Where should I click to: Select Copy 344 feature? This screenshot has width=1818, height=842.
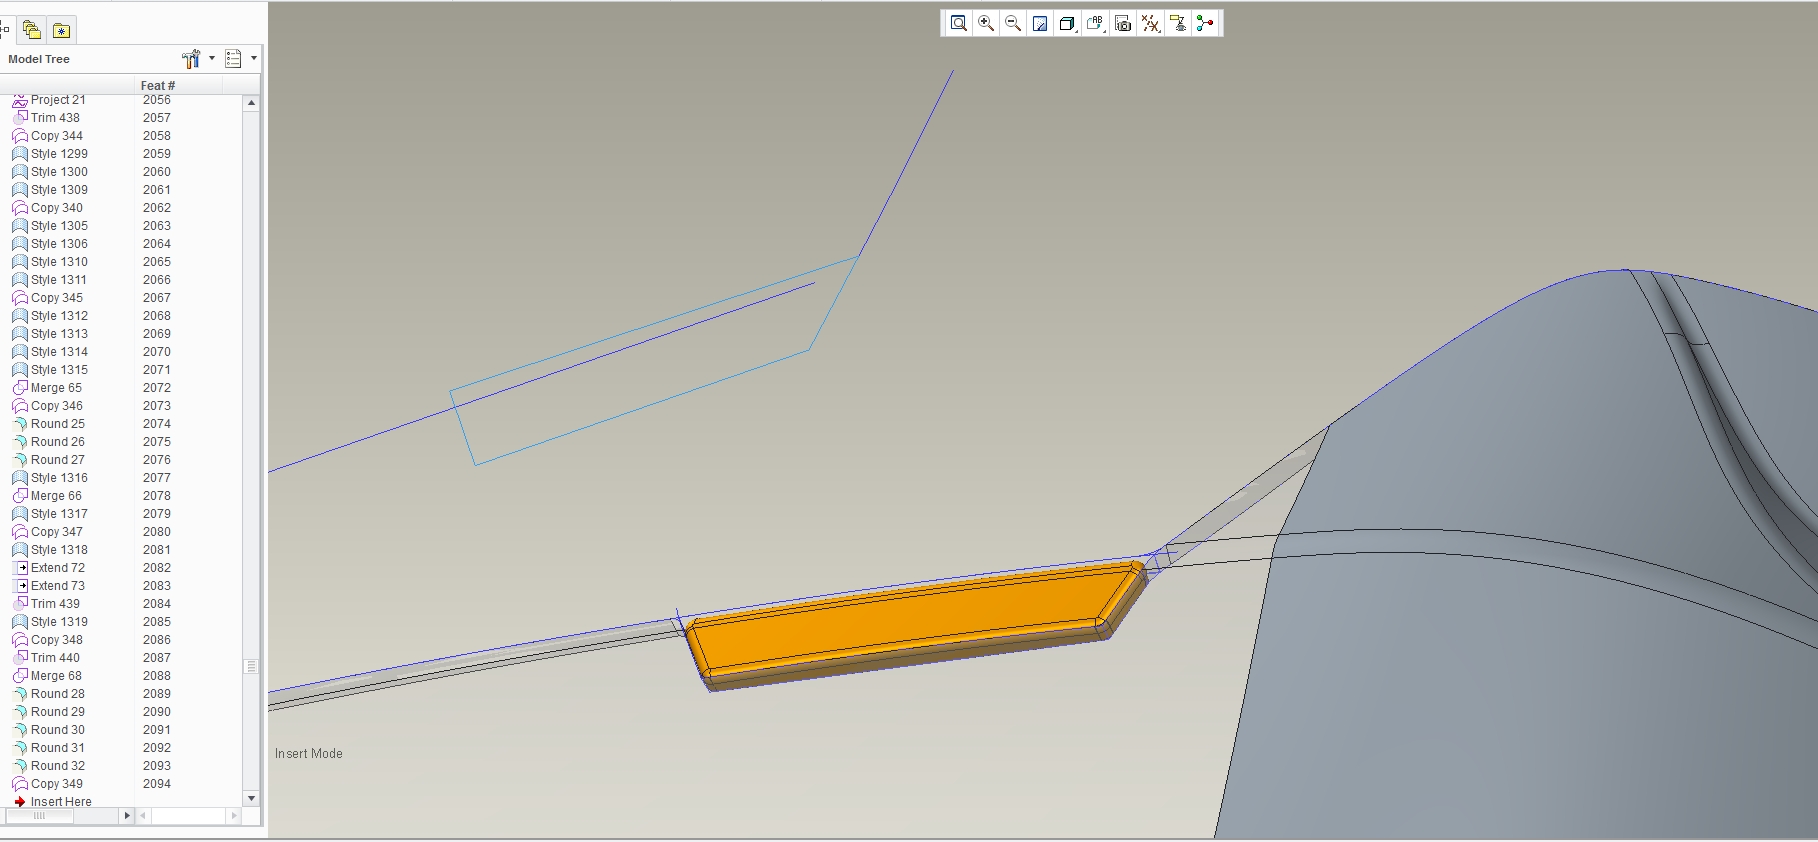click(57, 136)
